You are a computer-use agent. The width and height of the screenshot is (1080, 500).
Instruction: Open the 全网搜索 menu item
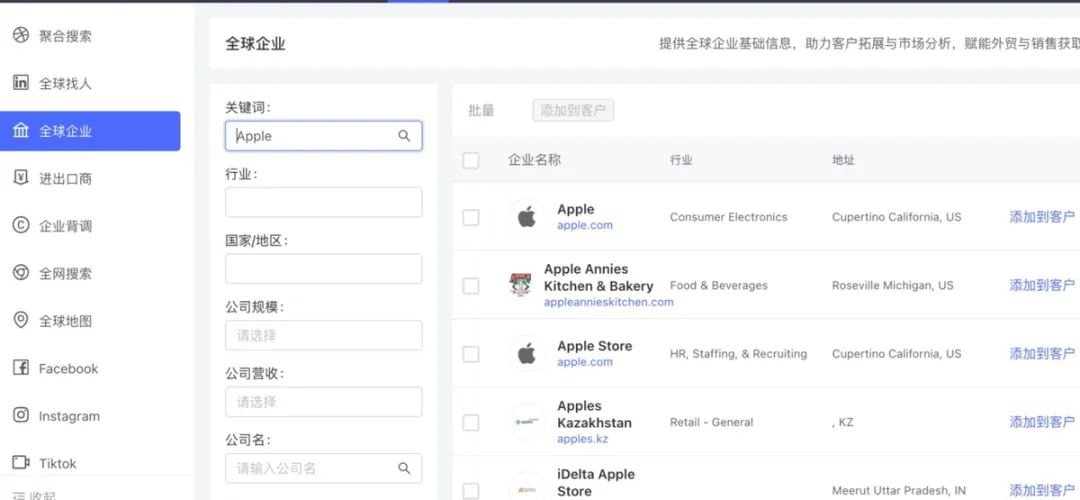(x=65, y=273)
